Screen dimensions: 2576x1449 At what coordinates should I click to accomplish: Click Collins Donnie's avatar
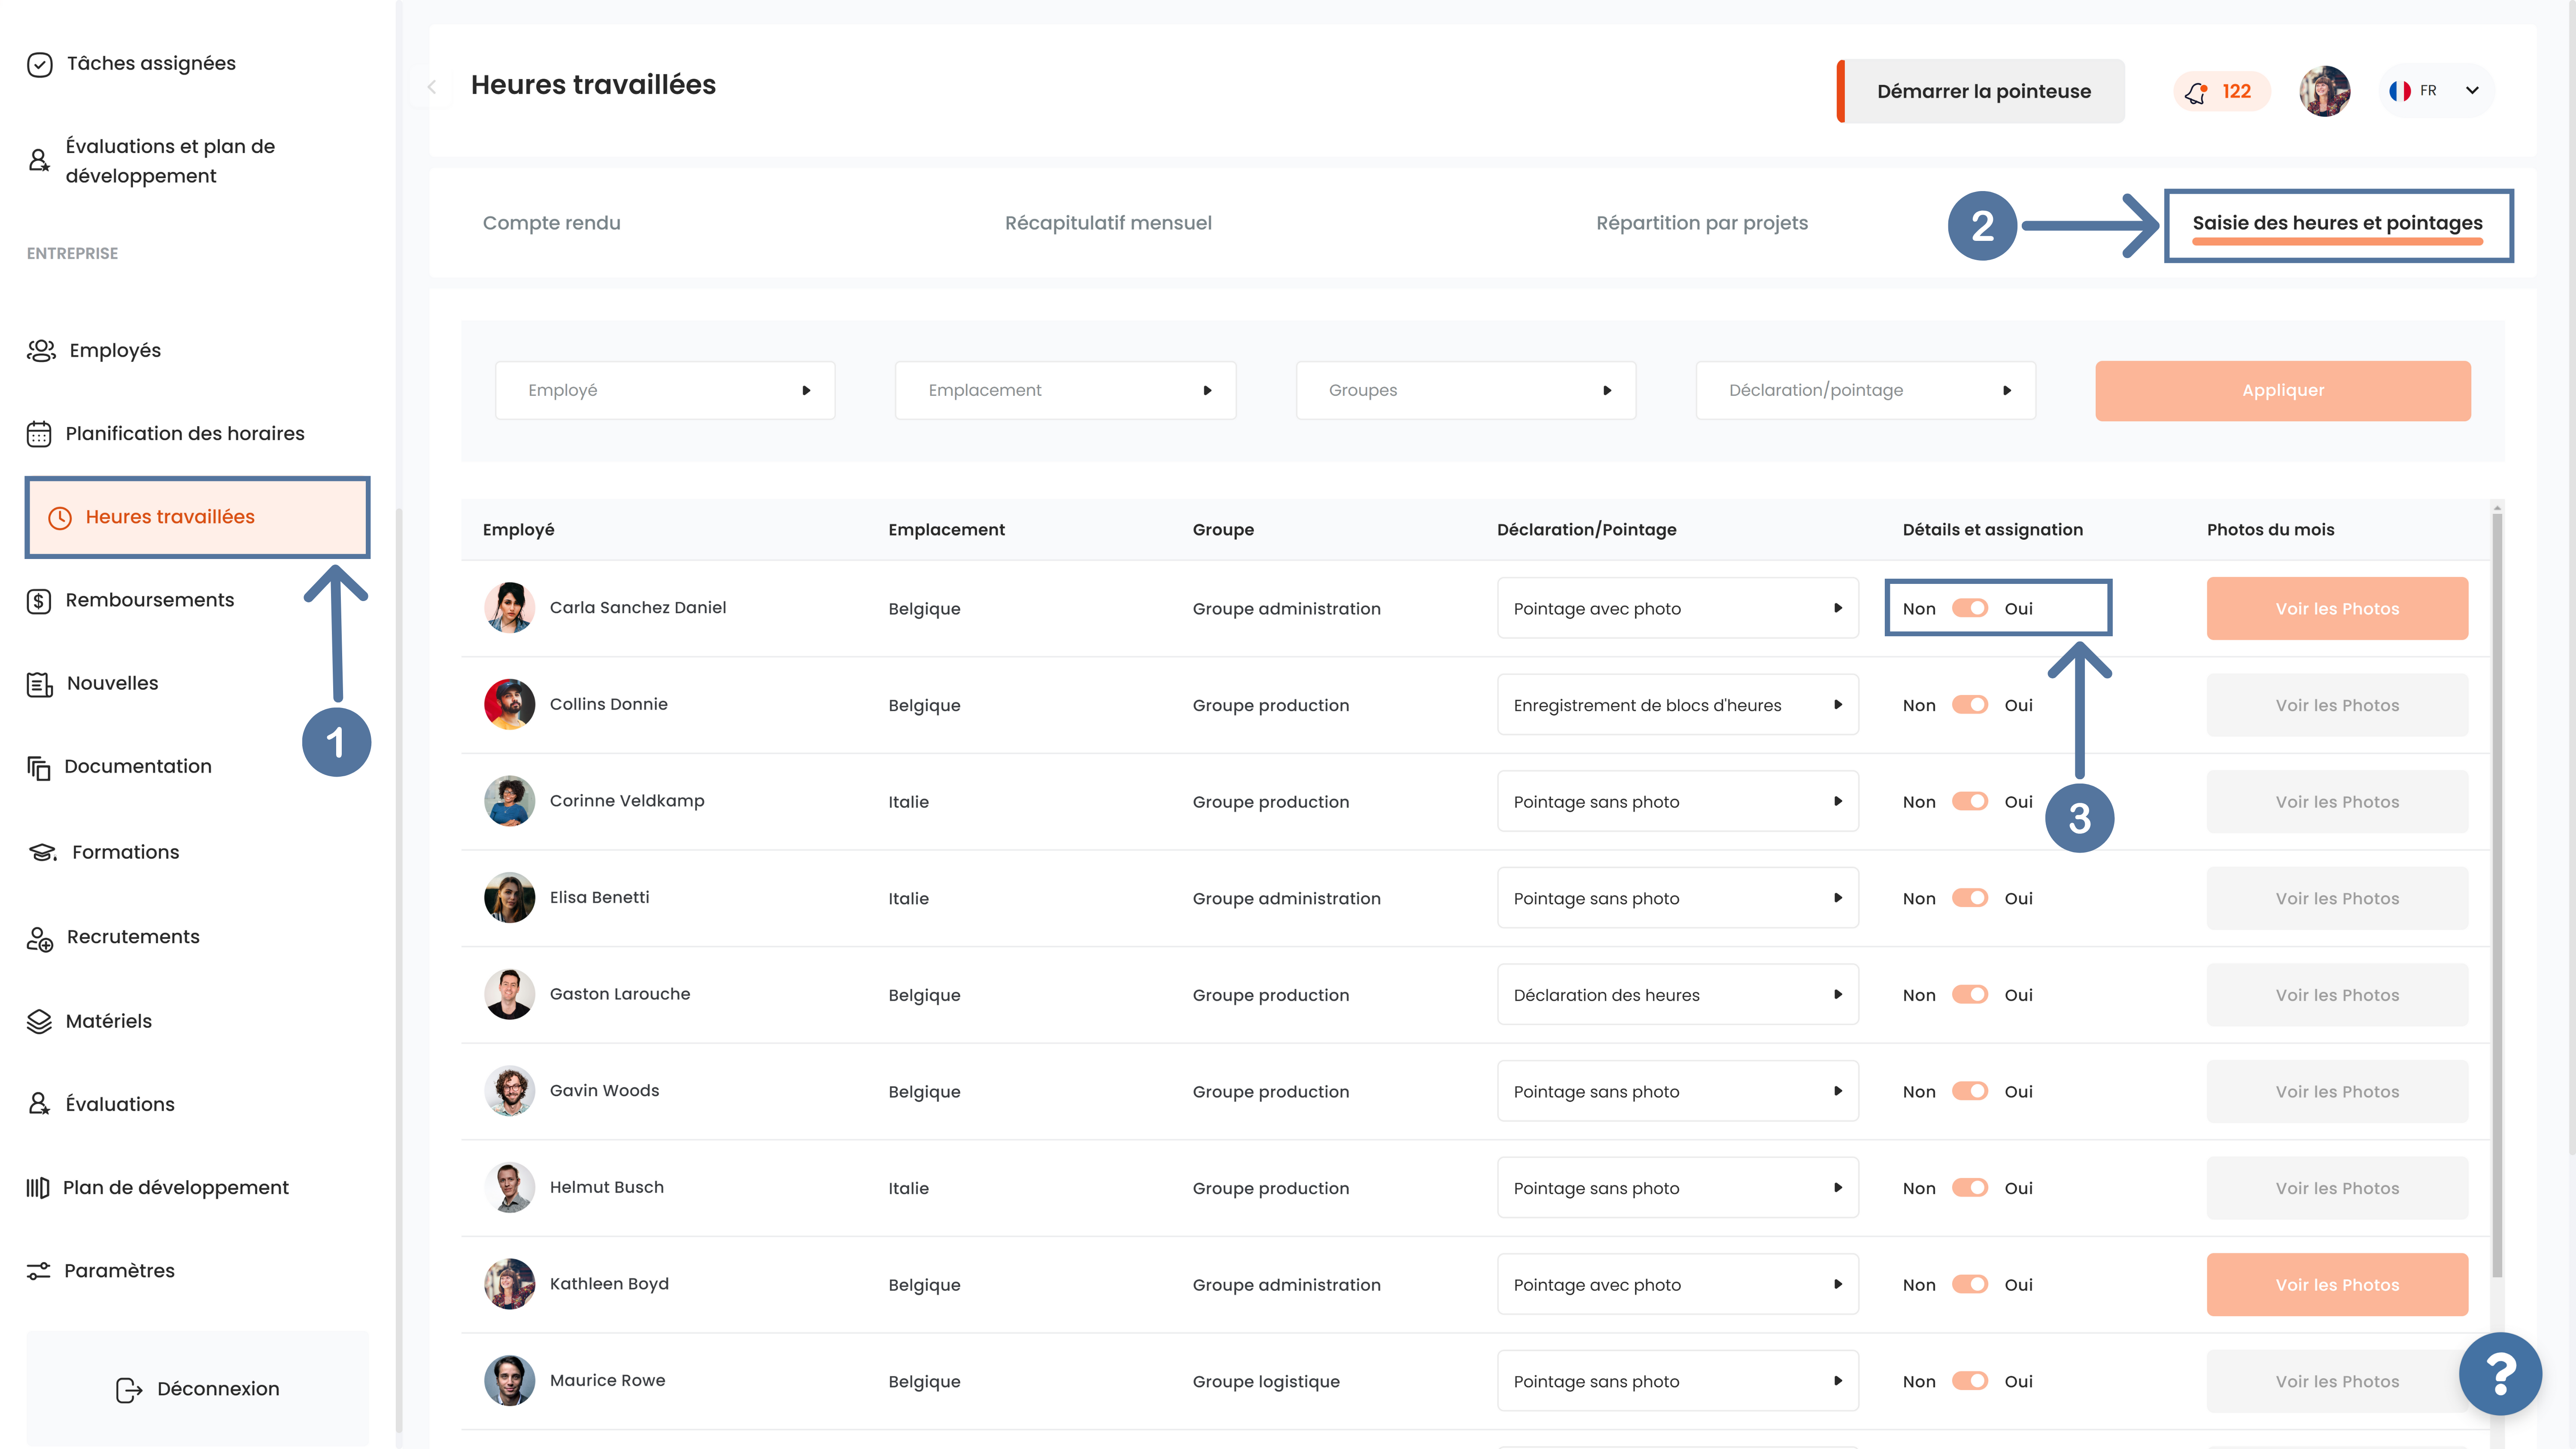point(509,704)
